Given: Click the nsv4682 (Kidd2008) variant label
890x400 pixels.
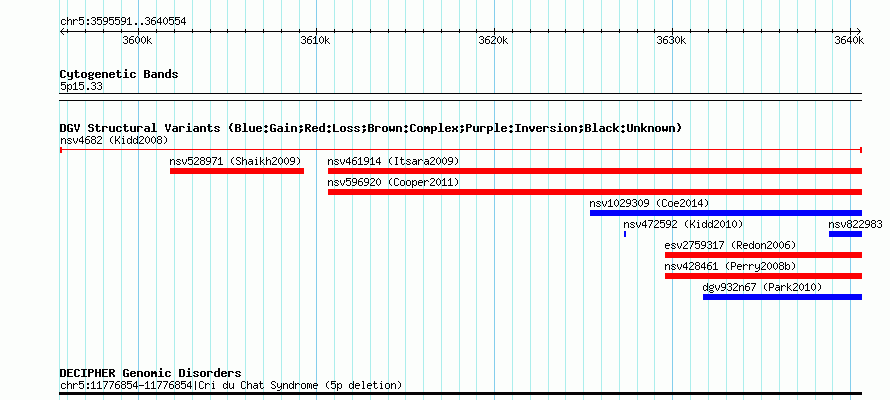Looking at the screenshot, I should point(114,140).
